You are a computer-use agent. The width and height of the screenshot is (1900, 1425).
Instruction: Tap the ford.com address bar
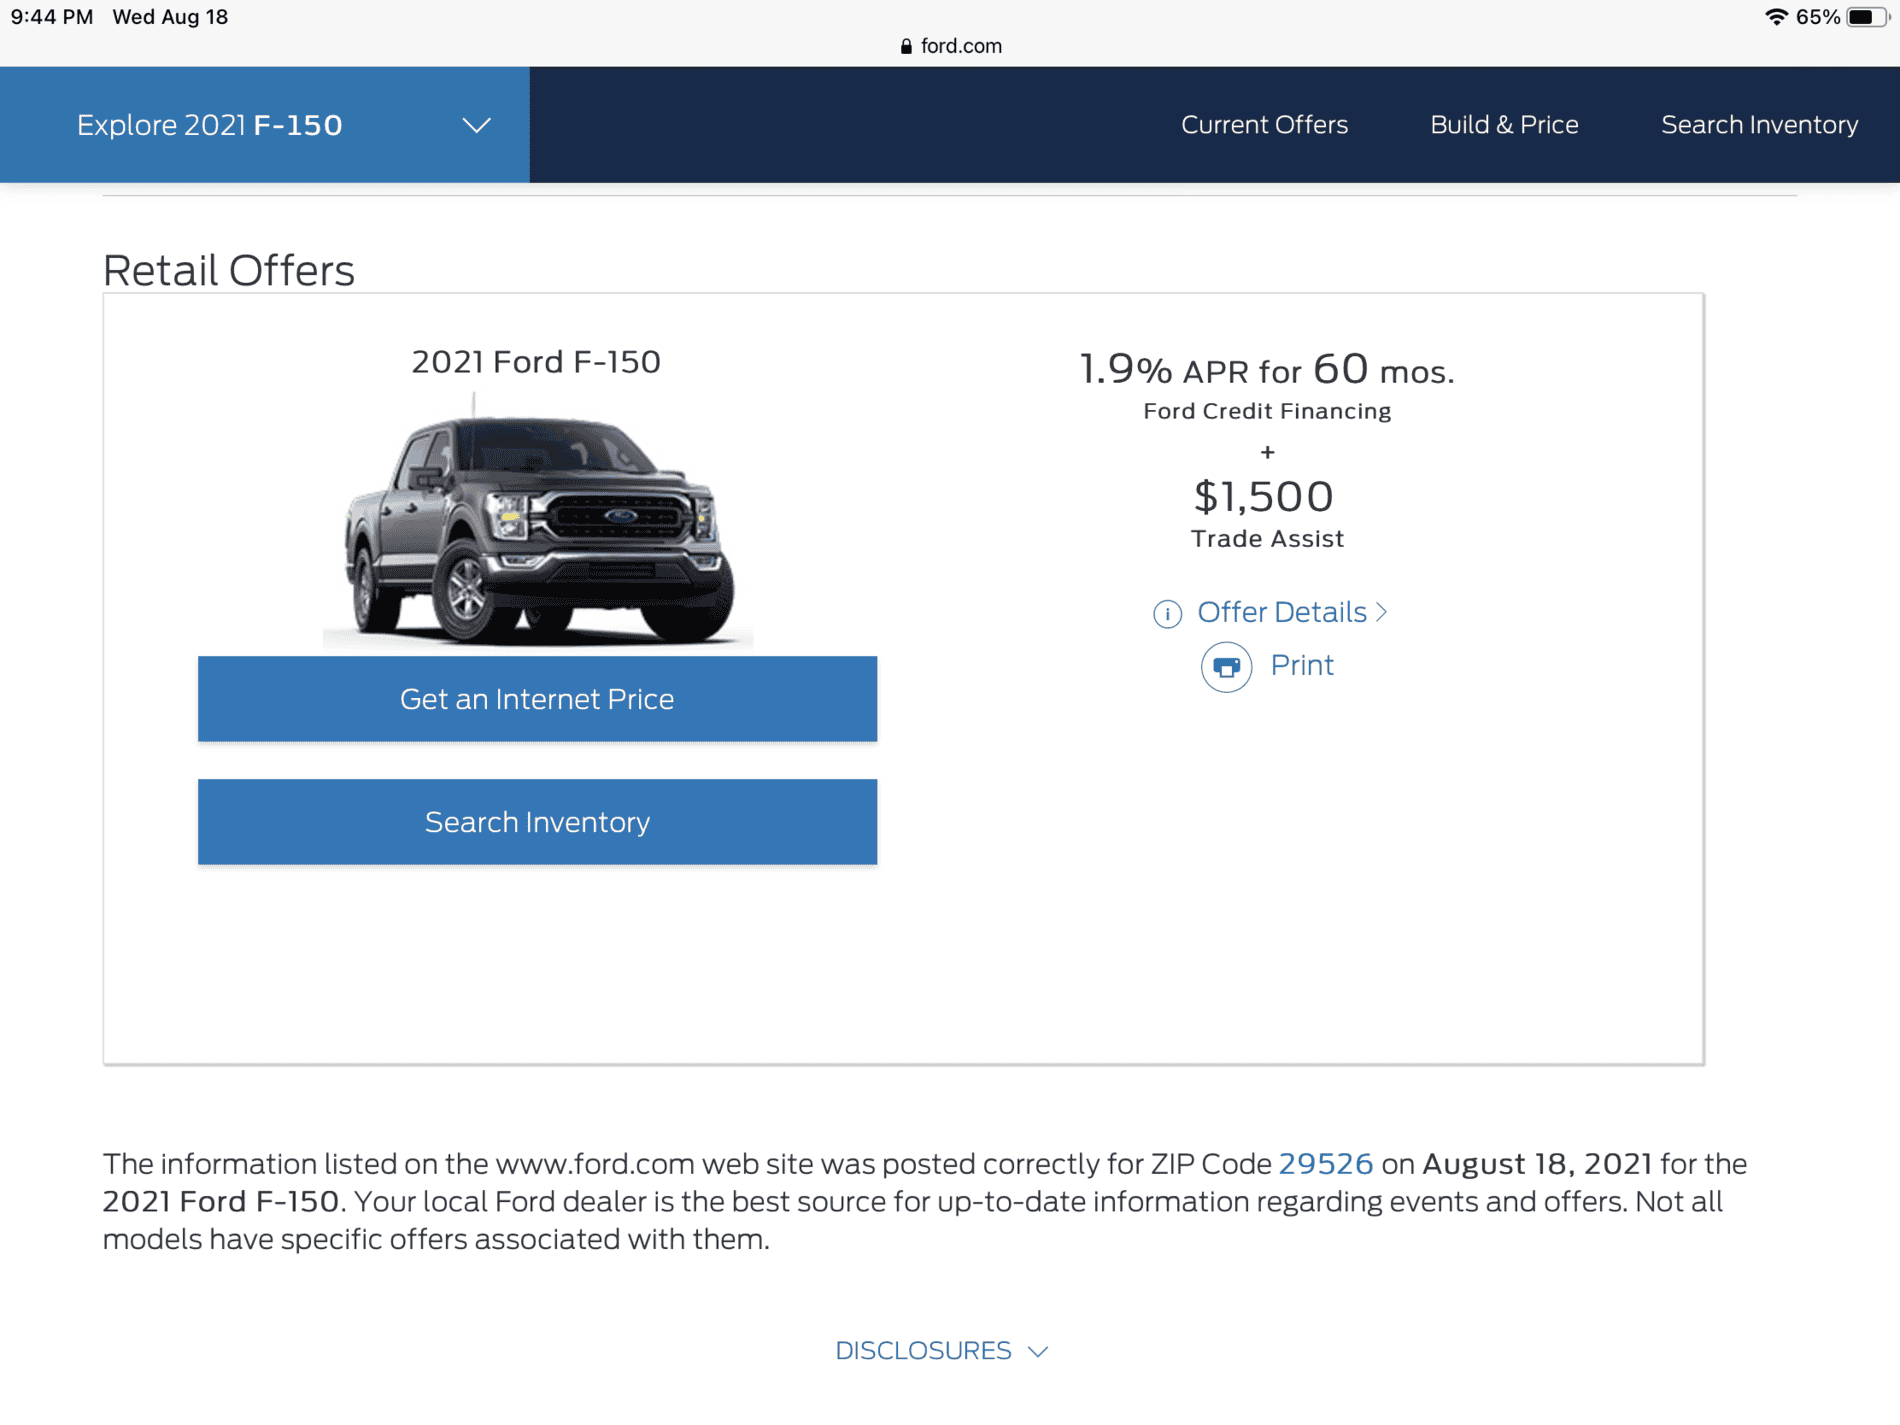(x=950, y=46)
